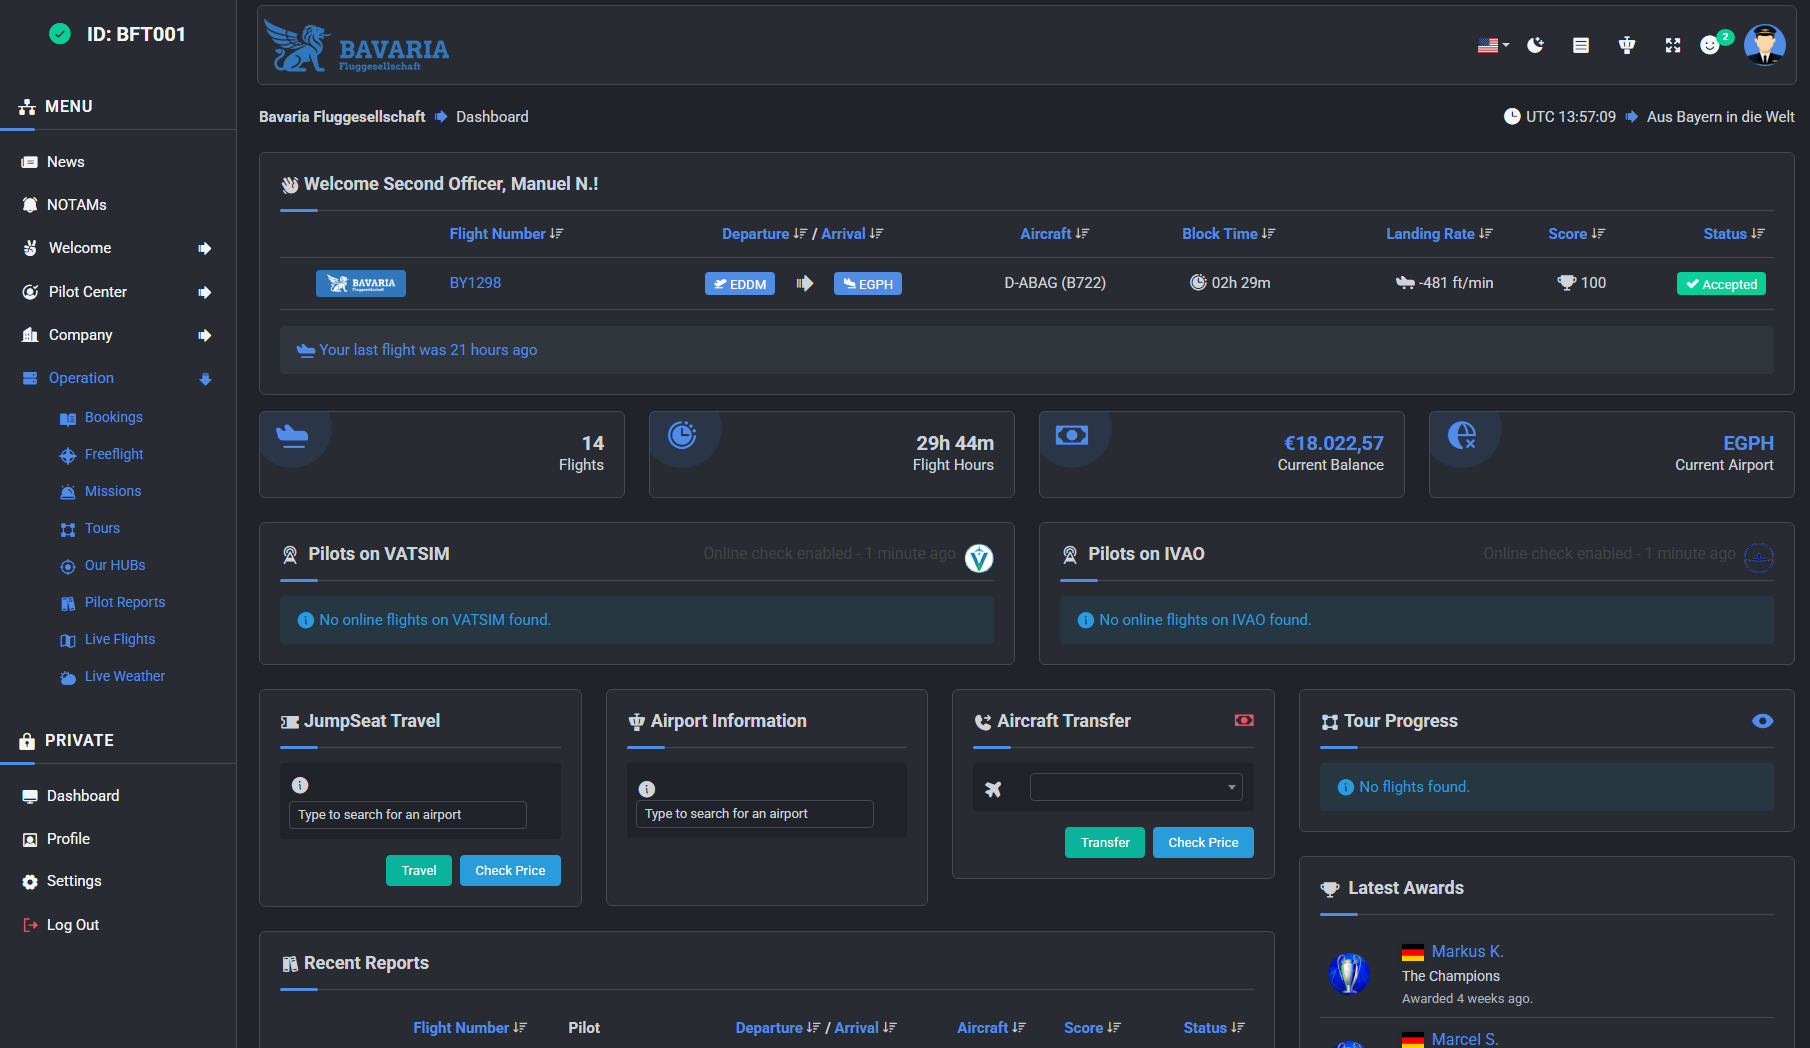1810x1048 pixels.
Task: Sort welcome table by Score
Action: point(1576,233)
